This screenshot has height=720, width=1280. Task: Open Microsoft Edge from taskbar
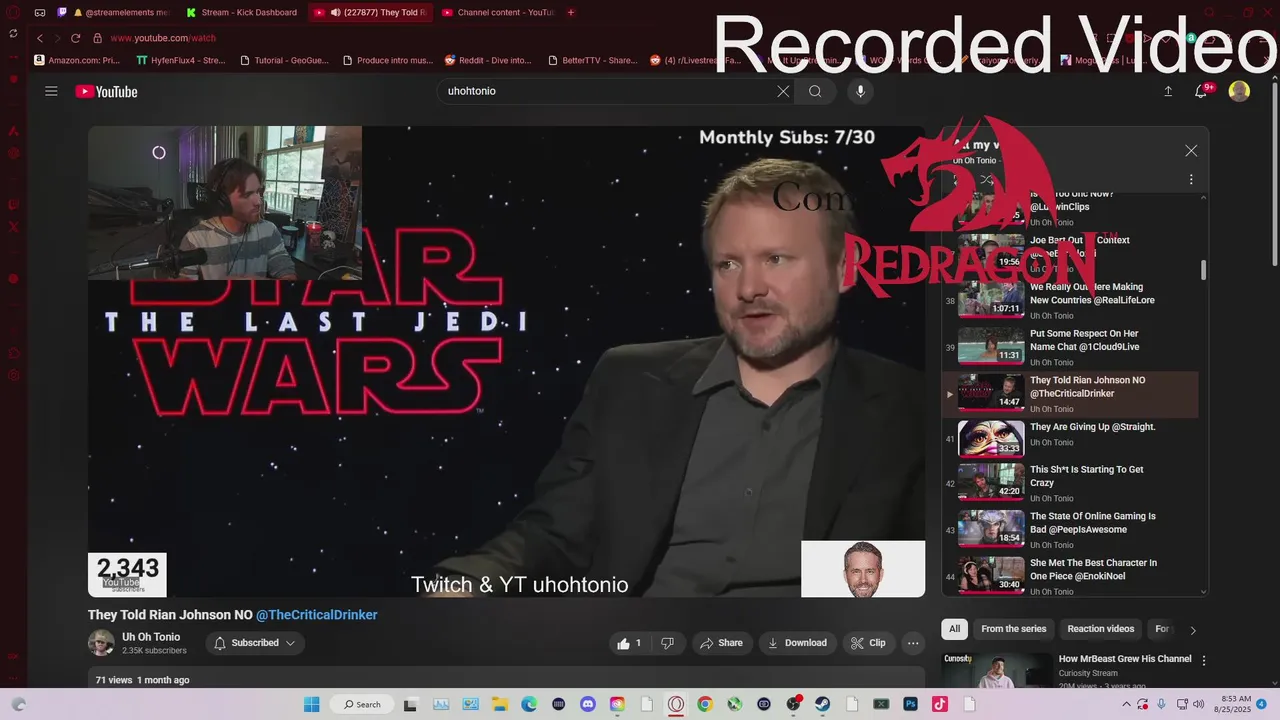point(529,704)
